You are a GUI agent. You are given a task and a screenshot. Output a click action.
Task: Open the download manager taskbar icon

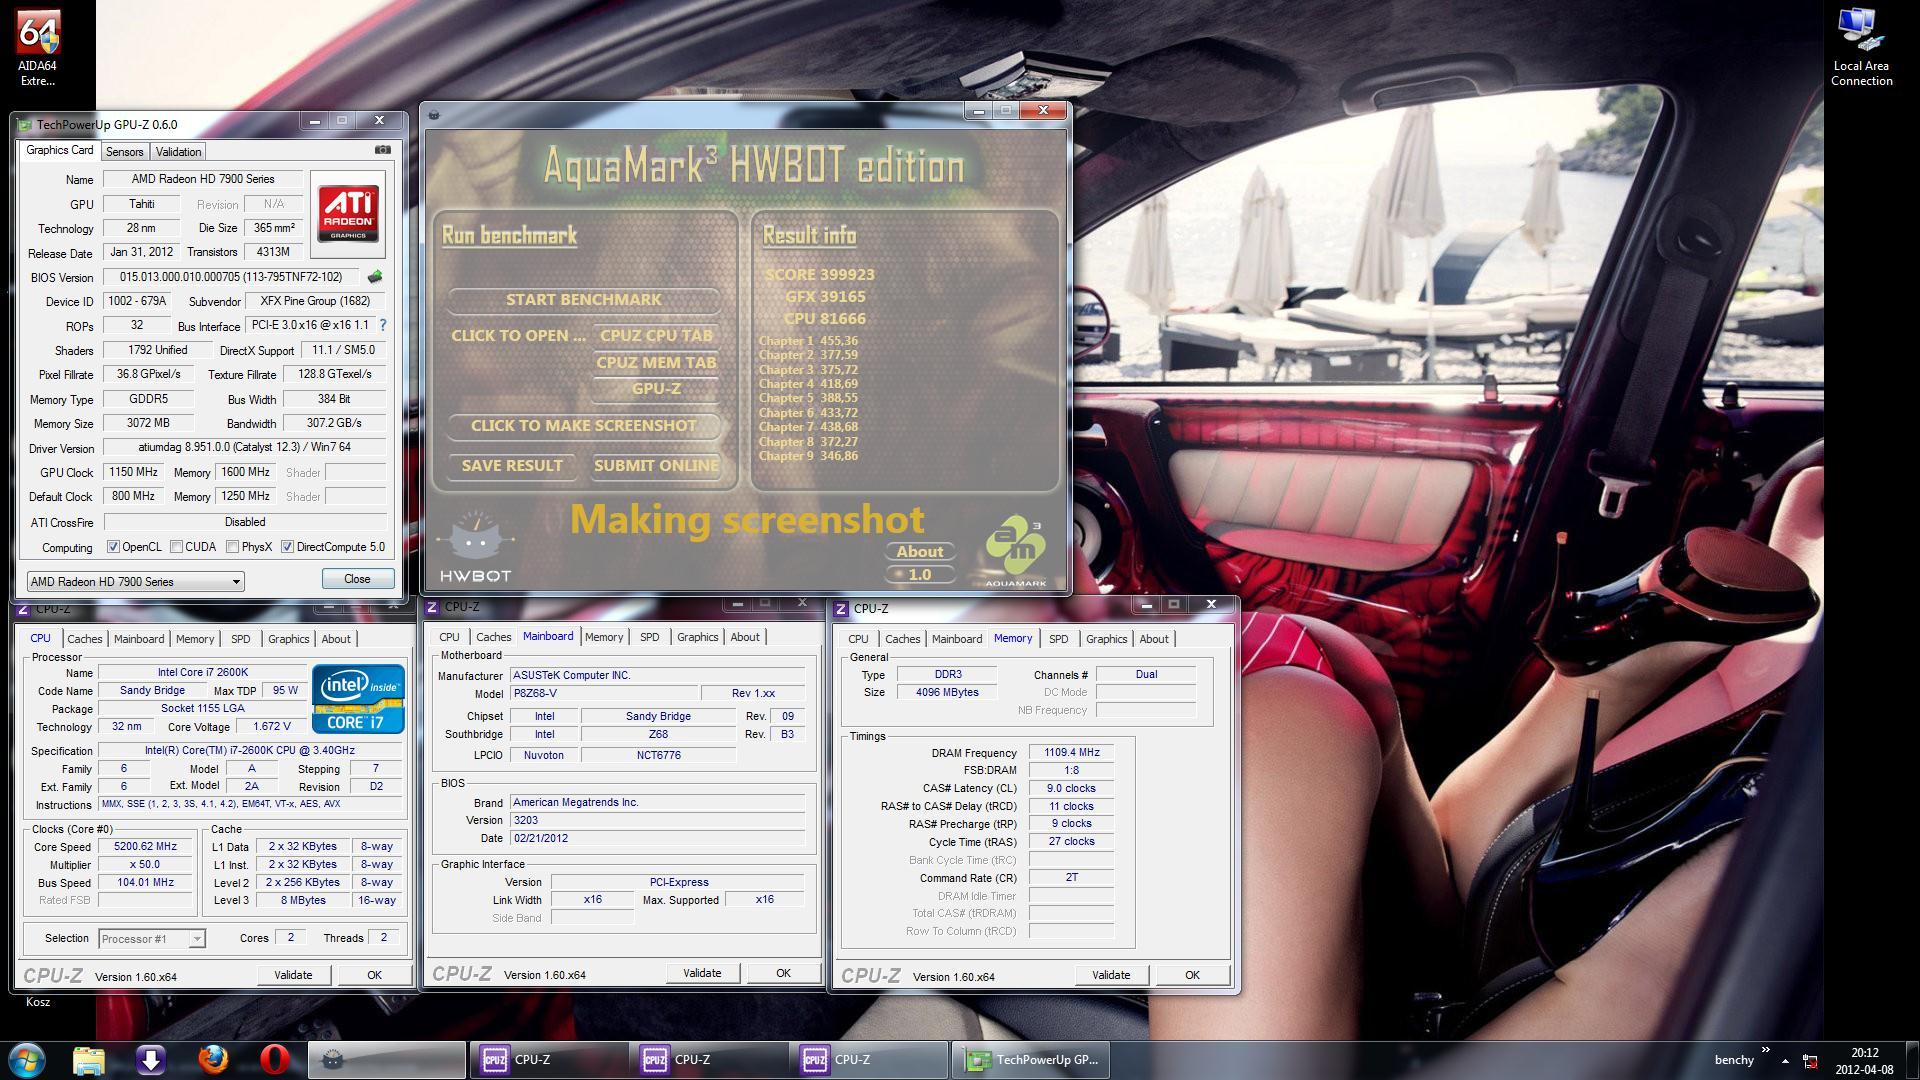coord(151,1060)
